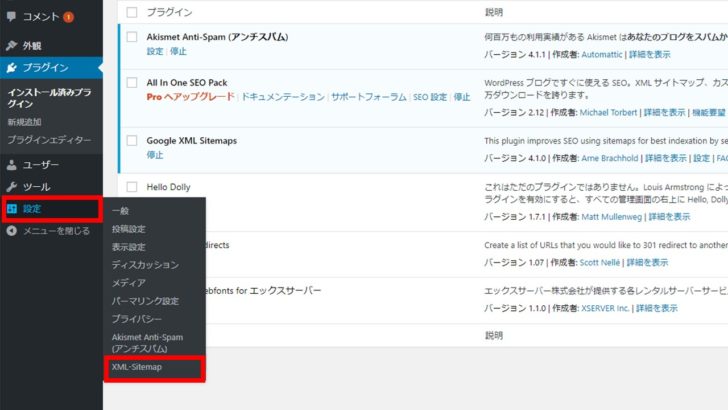The width and height of the screenshot is (728, 410).
Task: Click the 説明 column header at top
Action: [x=494, y=12]
